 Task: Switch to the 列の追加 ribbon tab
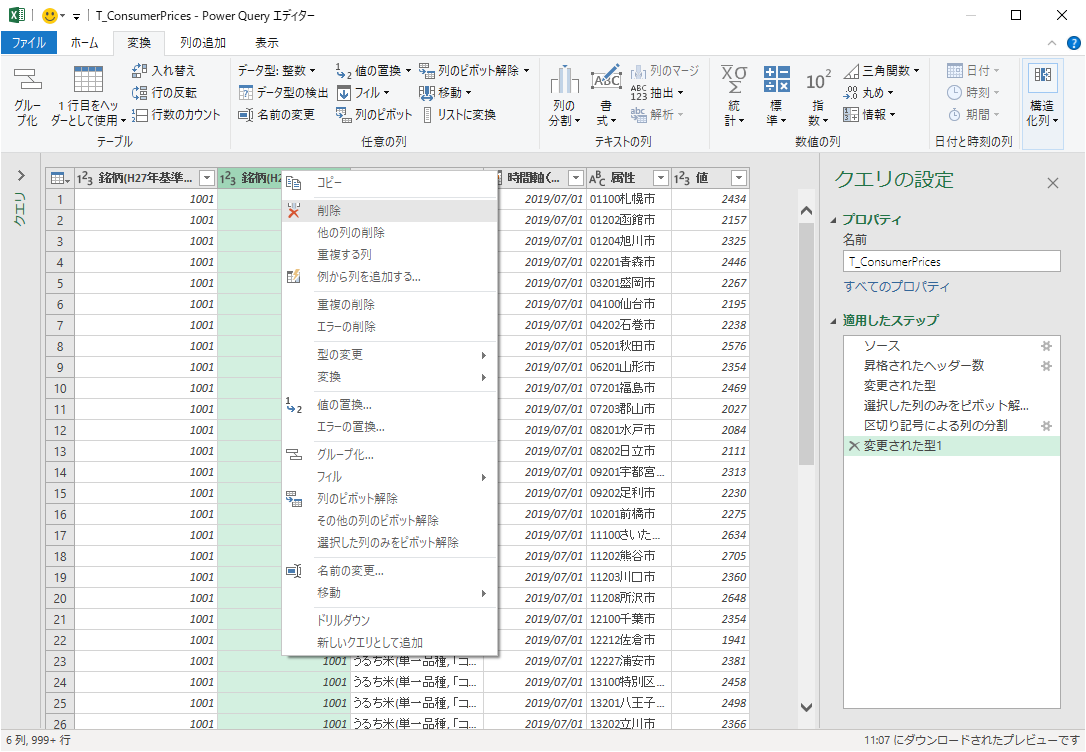(202, 43)
